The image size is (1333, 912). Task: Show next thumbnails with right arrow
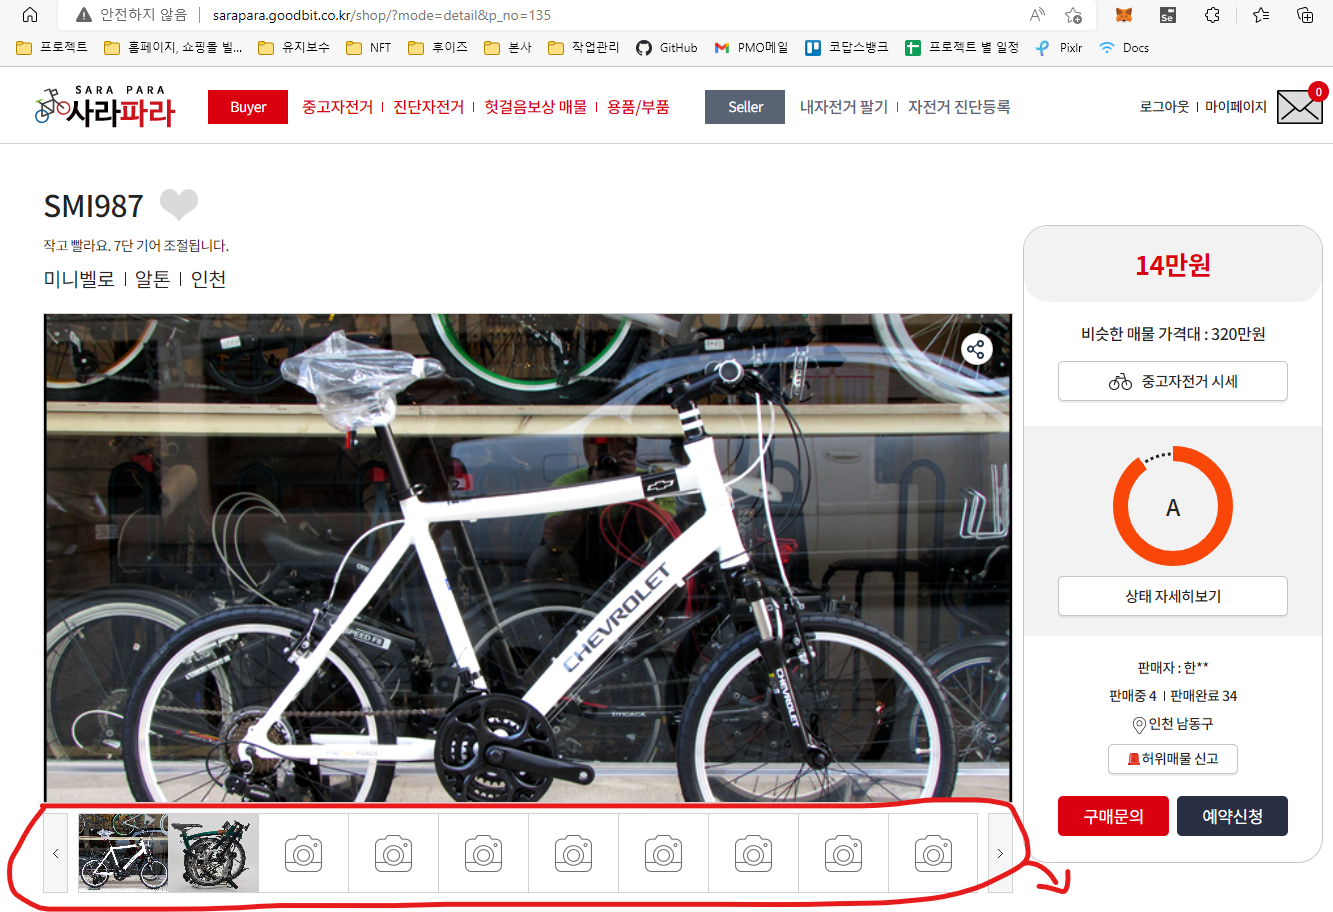pos(999,853)
